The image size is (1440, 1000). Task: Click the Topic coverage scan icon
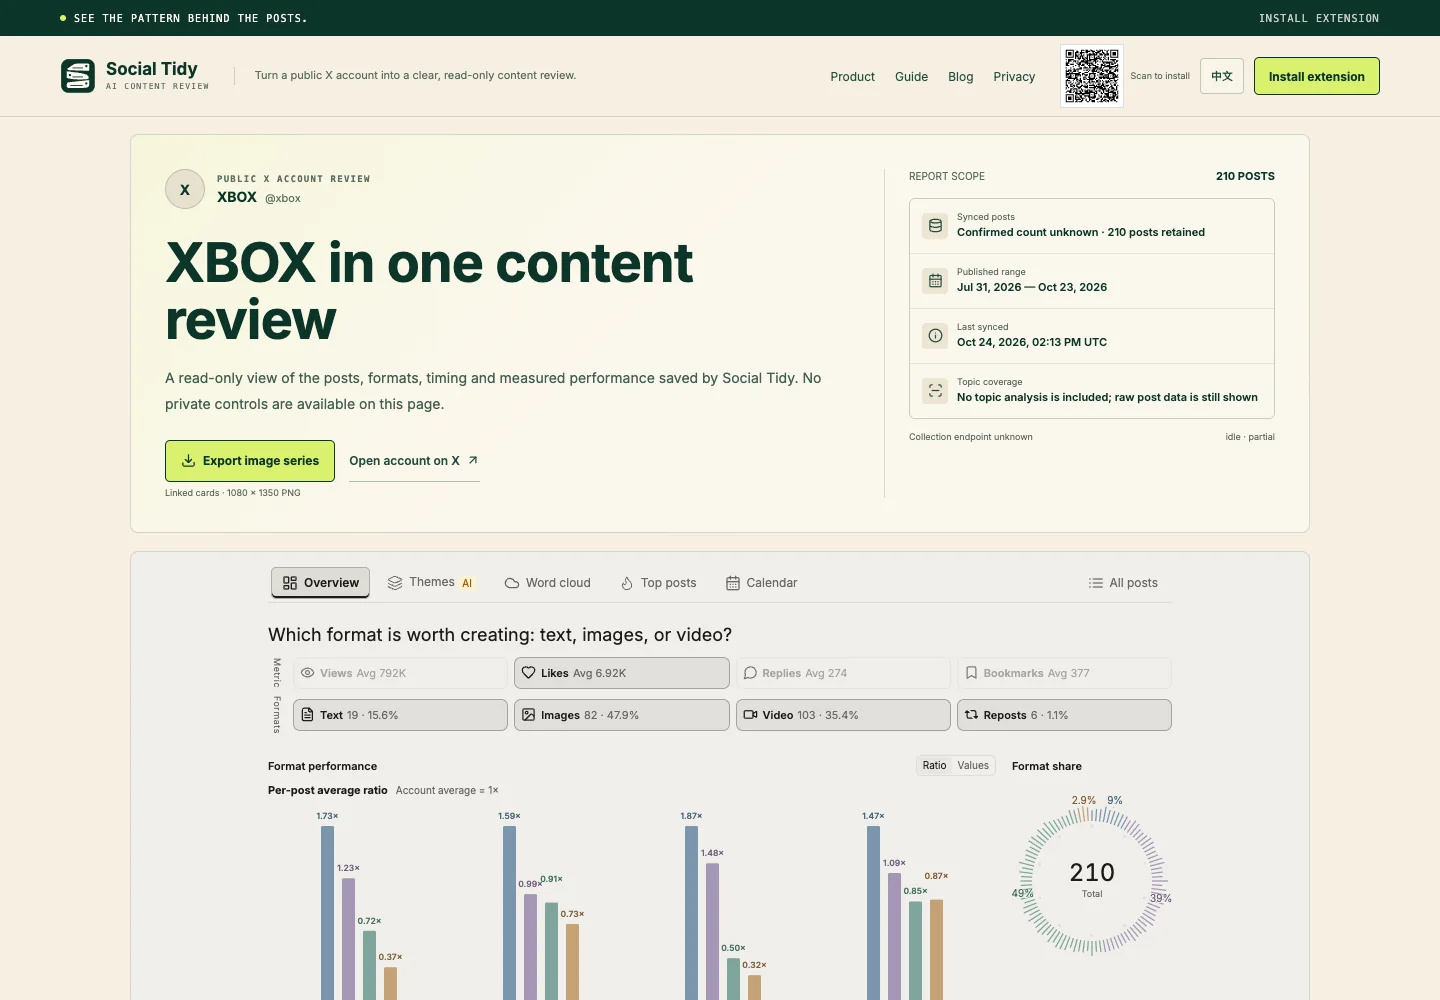click(x=935, y=391)
